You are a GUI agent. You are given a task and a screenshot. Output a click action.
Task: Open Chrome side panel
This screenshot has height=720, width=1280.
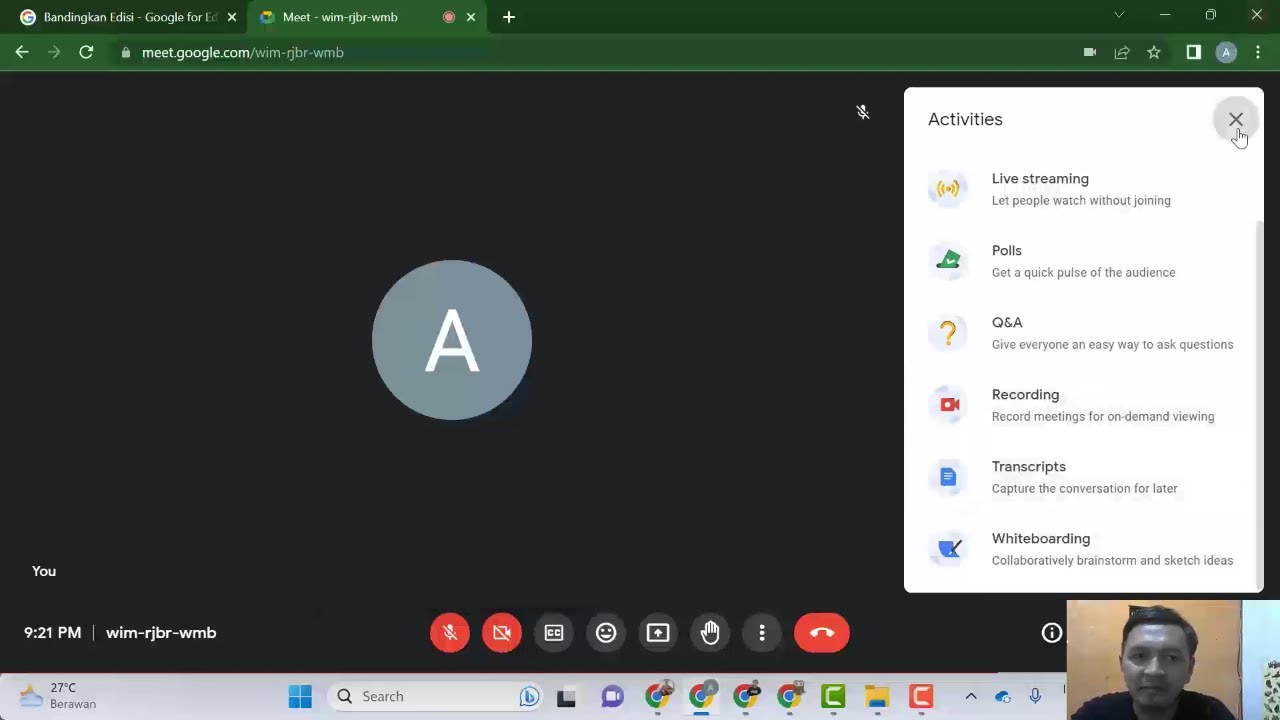pos(1194,52)
